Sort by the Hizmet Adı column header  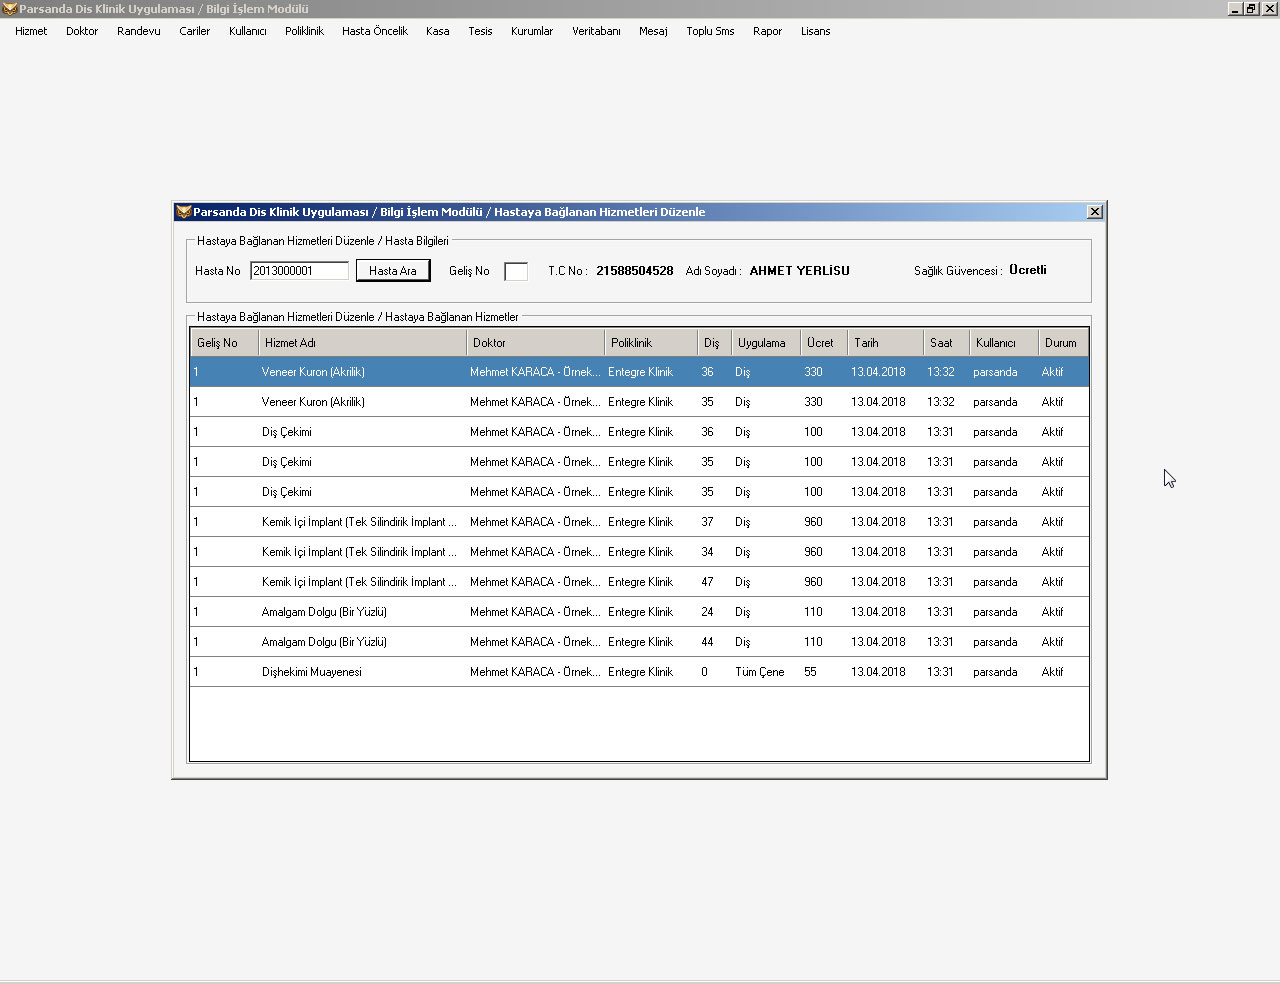(x=362, y=342)
